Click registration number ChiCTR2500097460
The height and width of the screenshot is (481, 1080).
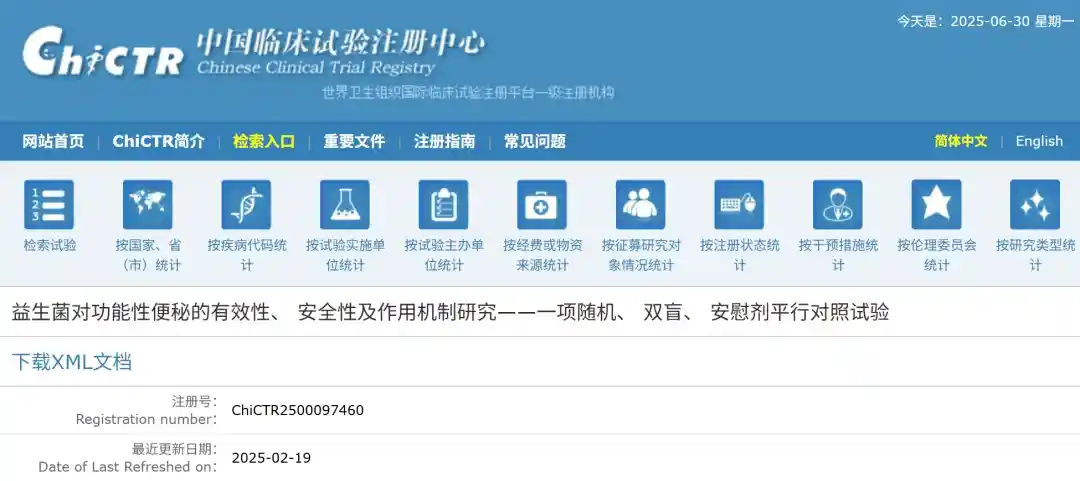pos(298,411)
